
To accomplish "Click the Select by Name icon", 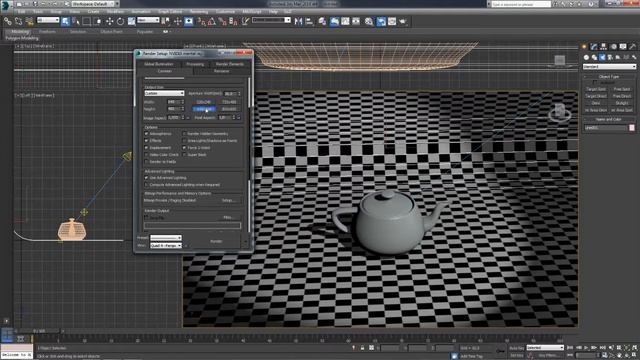I will [x=76, y=21].
